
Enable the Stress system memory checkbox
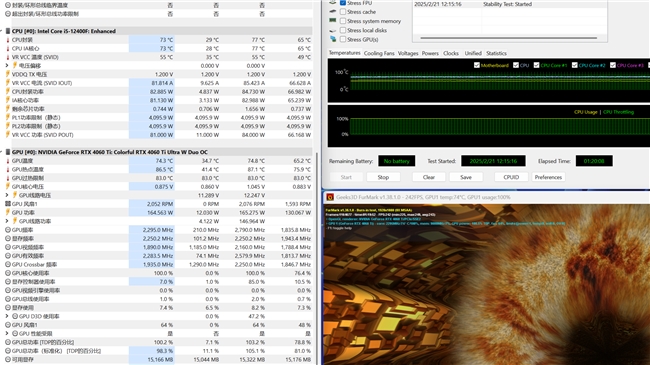pyautogui.click(x=343, y=21)
